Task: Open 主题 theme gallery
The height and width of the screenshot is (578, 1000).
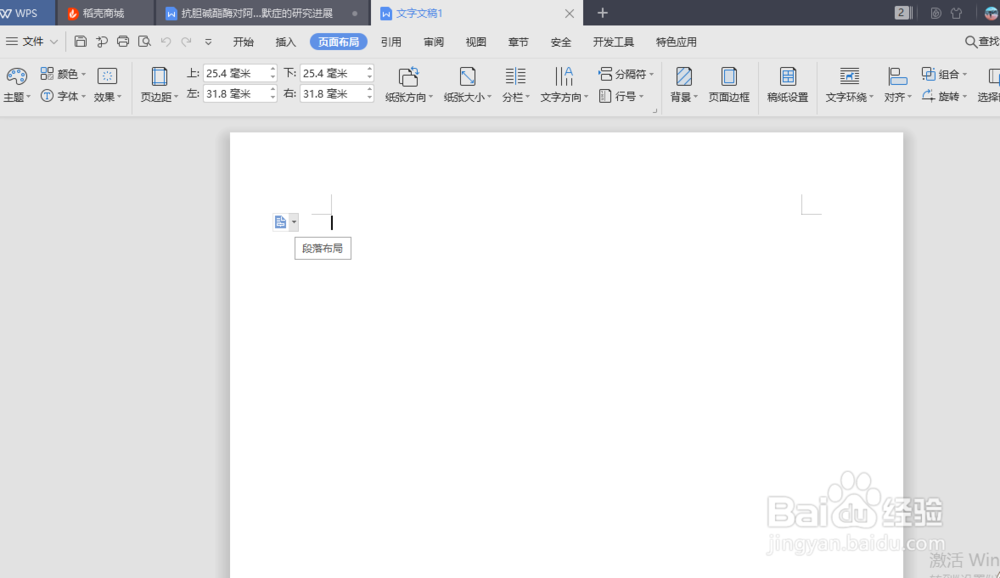Action: point(17,84)
